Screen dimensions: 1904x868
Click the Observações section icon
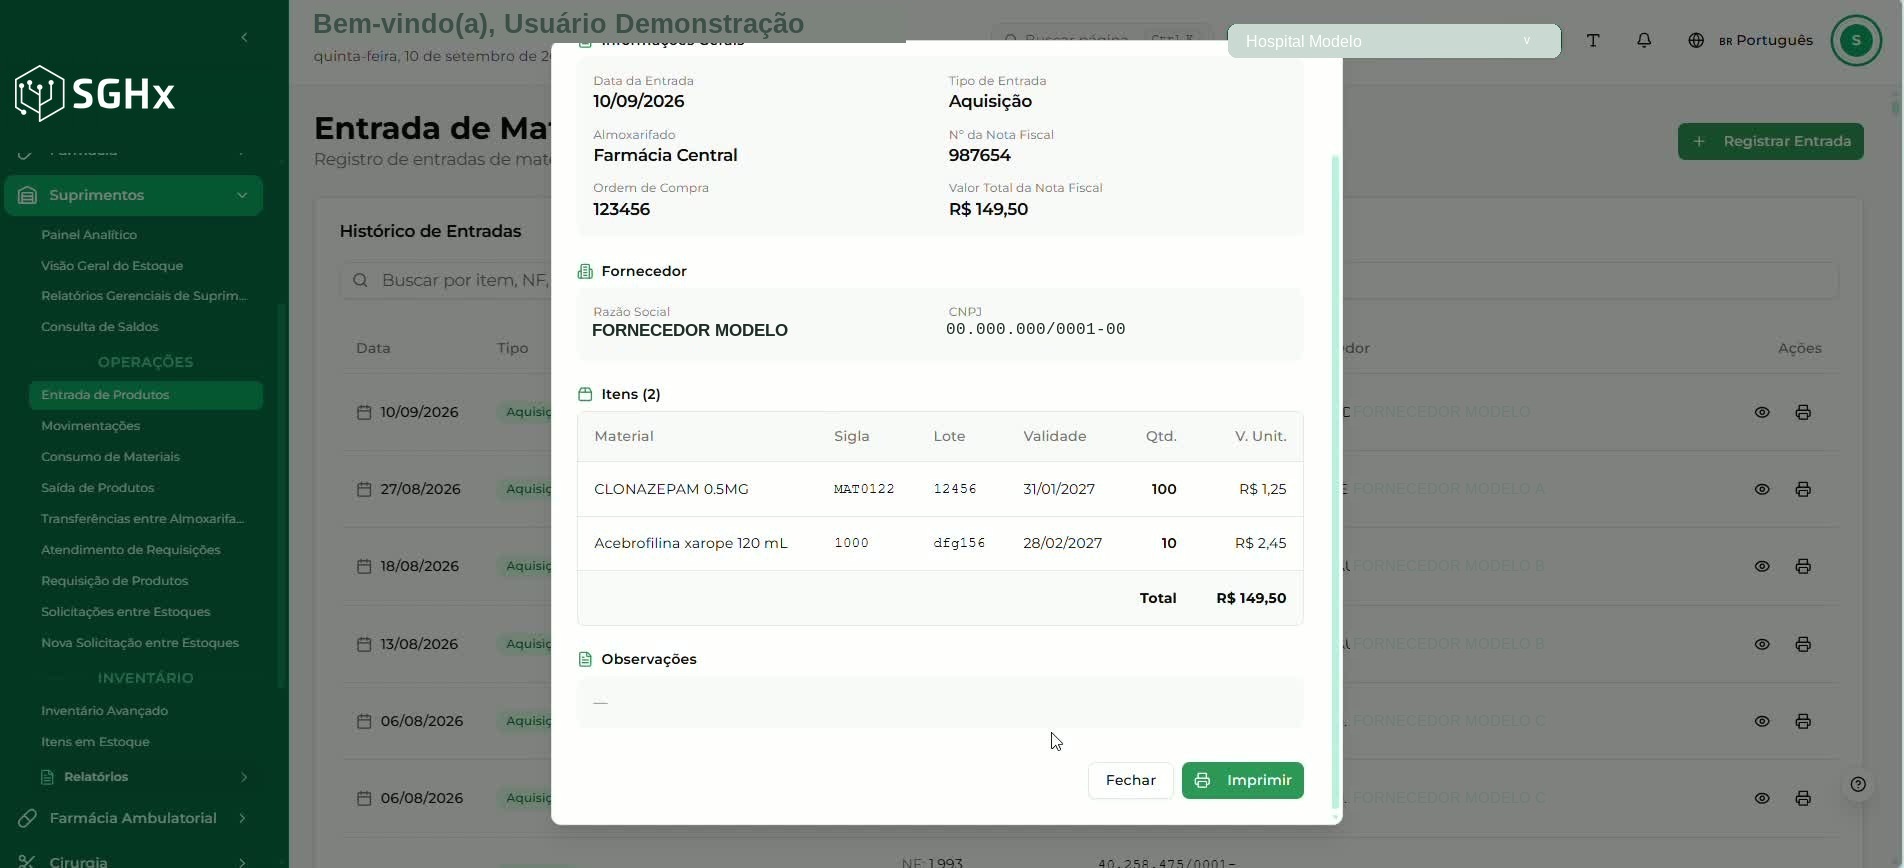coord(585,659)
